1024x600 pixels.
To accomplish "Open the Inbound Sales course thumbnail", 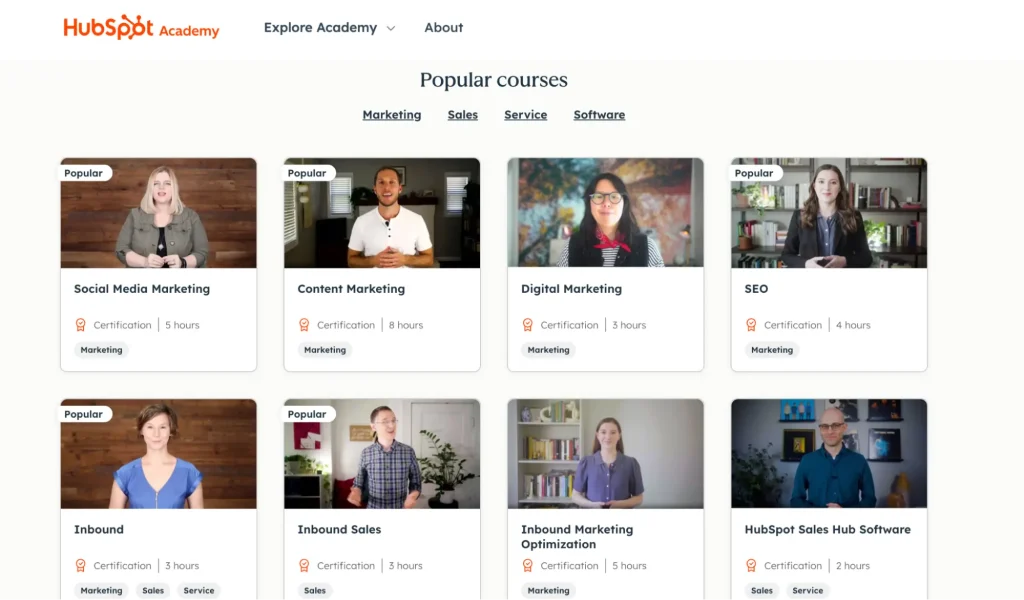I will 382,453.
